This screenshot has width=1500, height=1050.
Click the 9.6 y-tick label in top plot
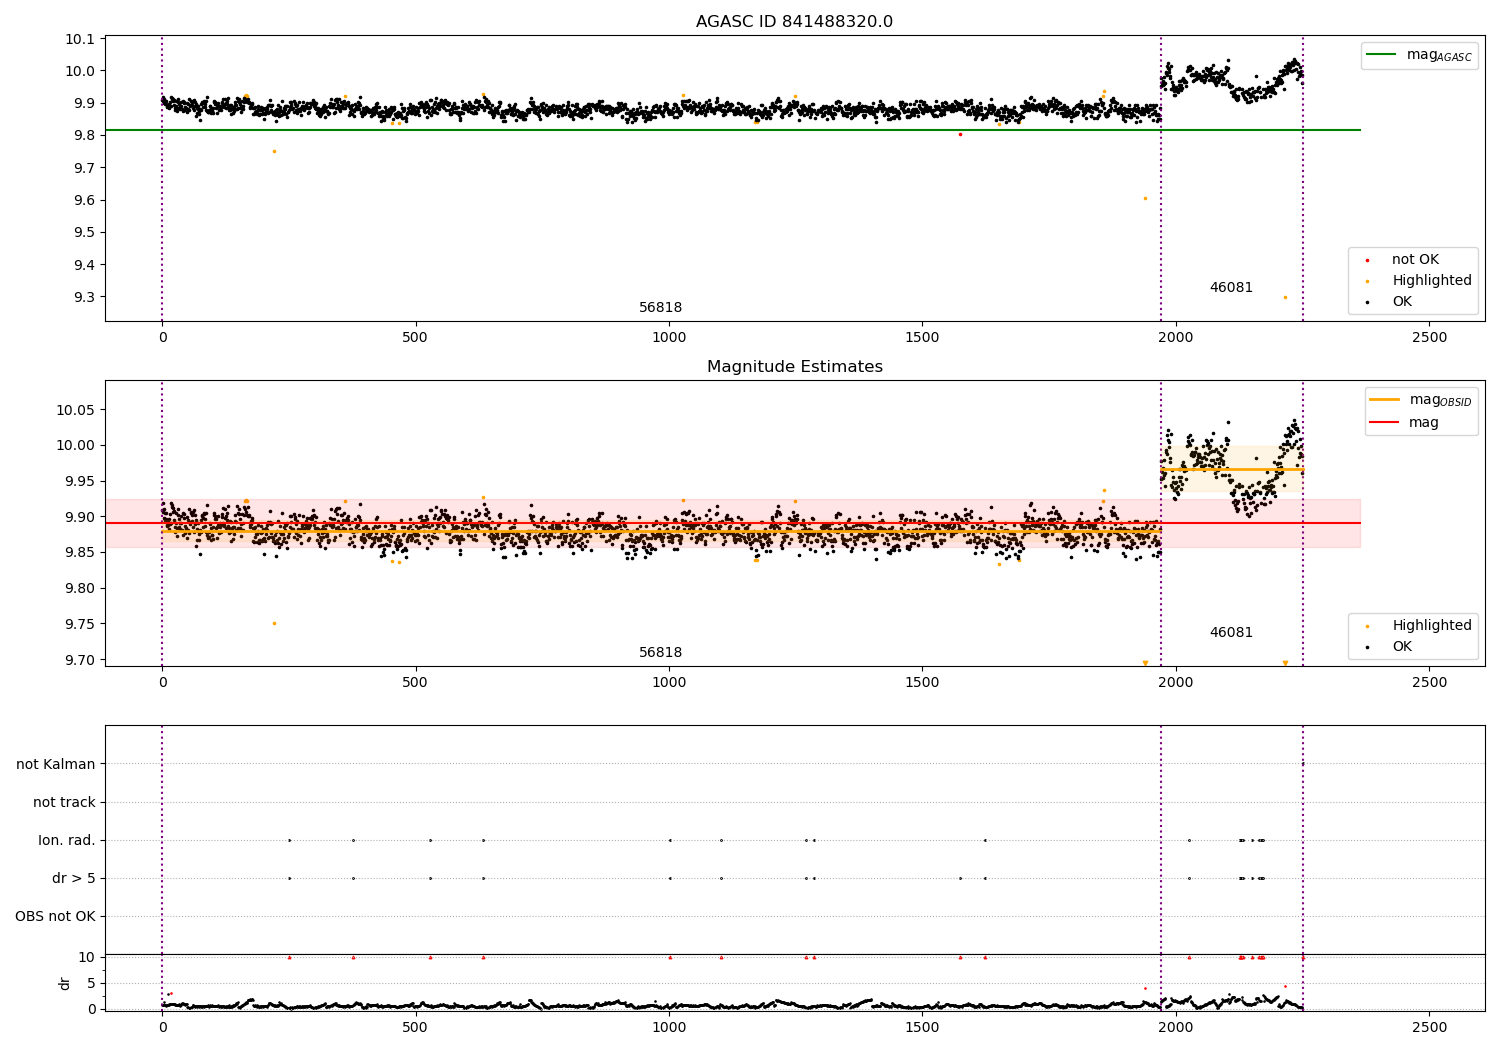[83, 200]
